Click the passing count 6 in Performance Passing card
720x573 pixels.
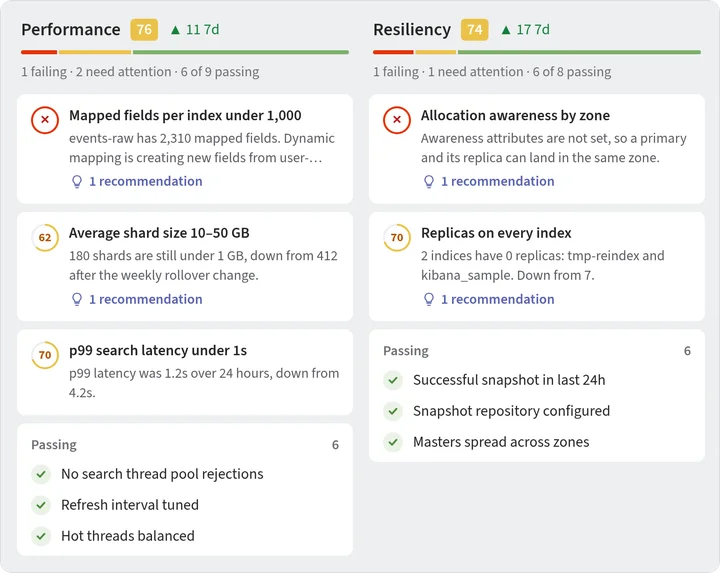click(x=335, y=445)
